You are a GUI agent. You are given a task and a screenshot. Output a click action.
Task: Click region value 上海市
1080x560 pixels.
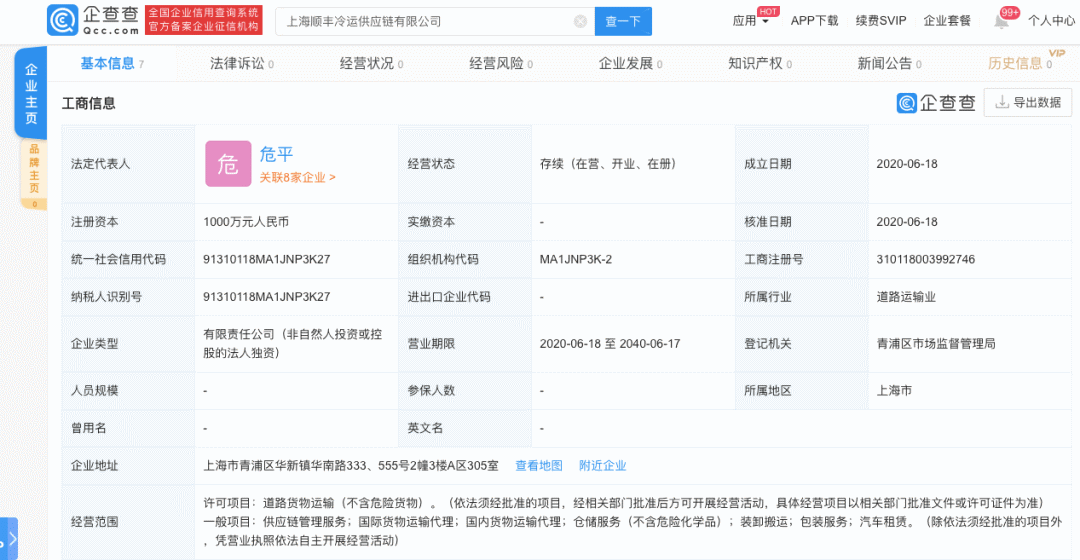(894, 391)
